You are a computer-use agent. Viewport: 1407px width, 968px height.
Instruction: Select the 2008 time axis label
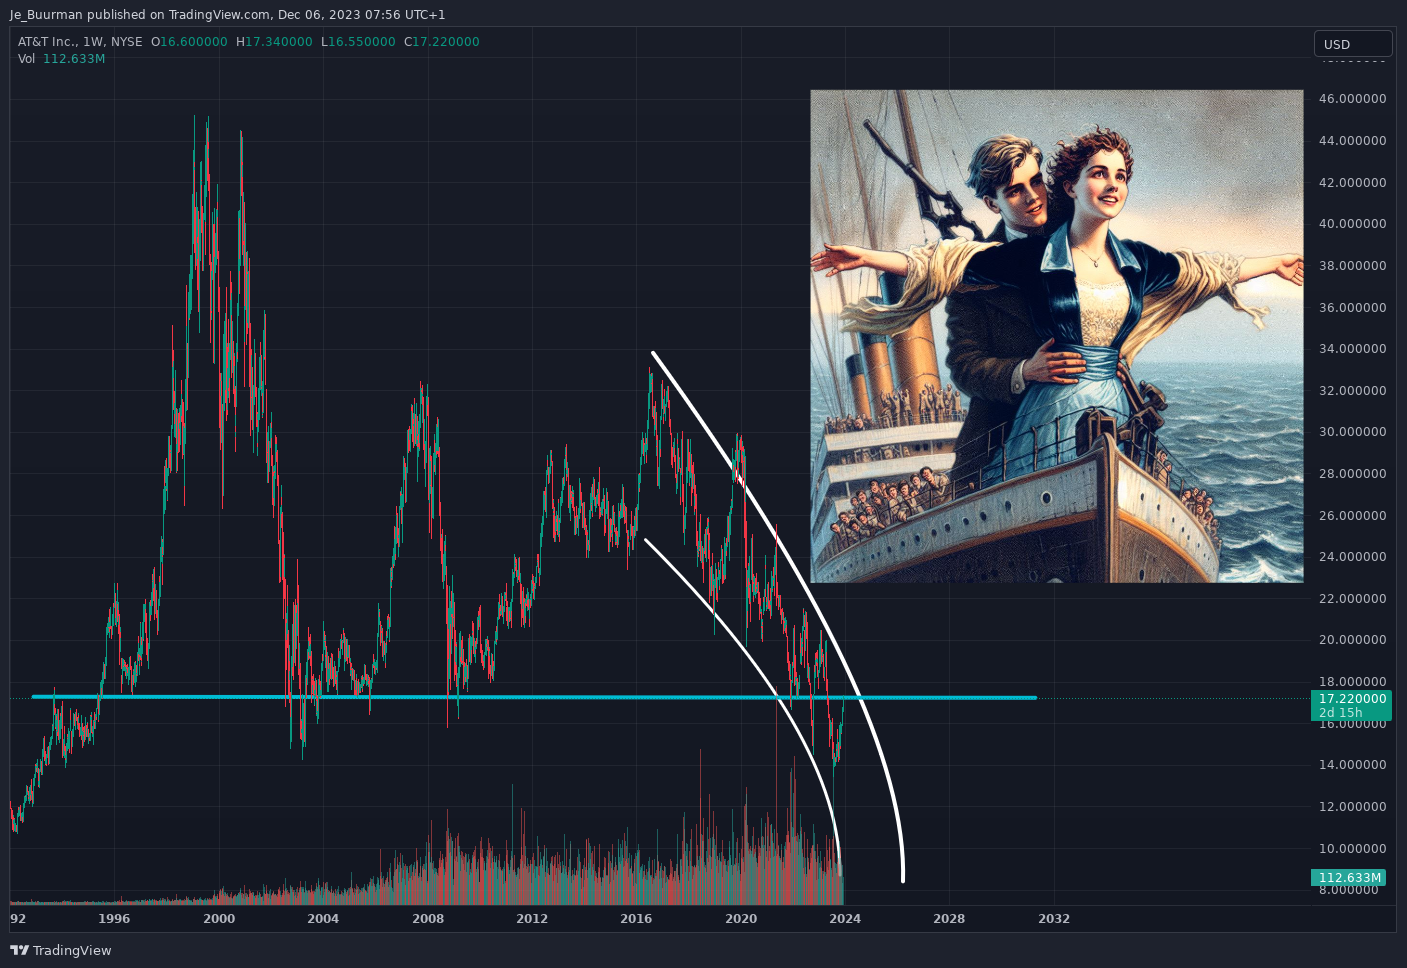(x=428, y=919)
